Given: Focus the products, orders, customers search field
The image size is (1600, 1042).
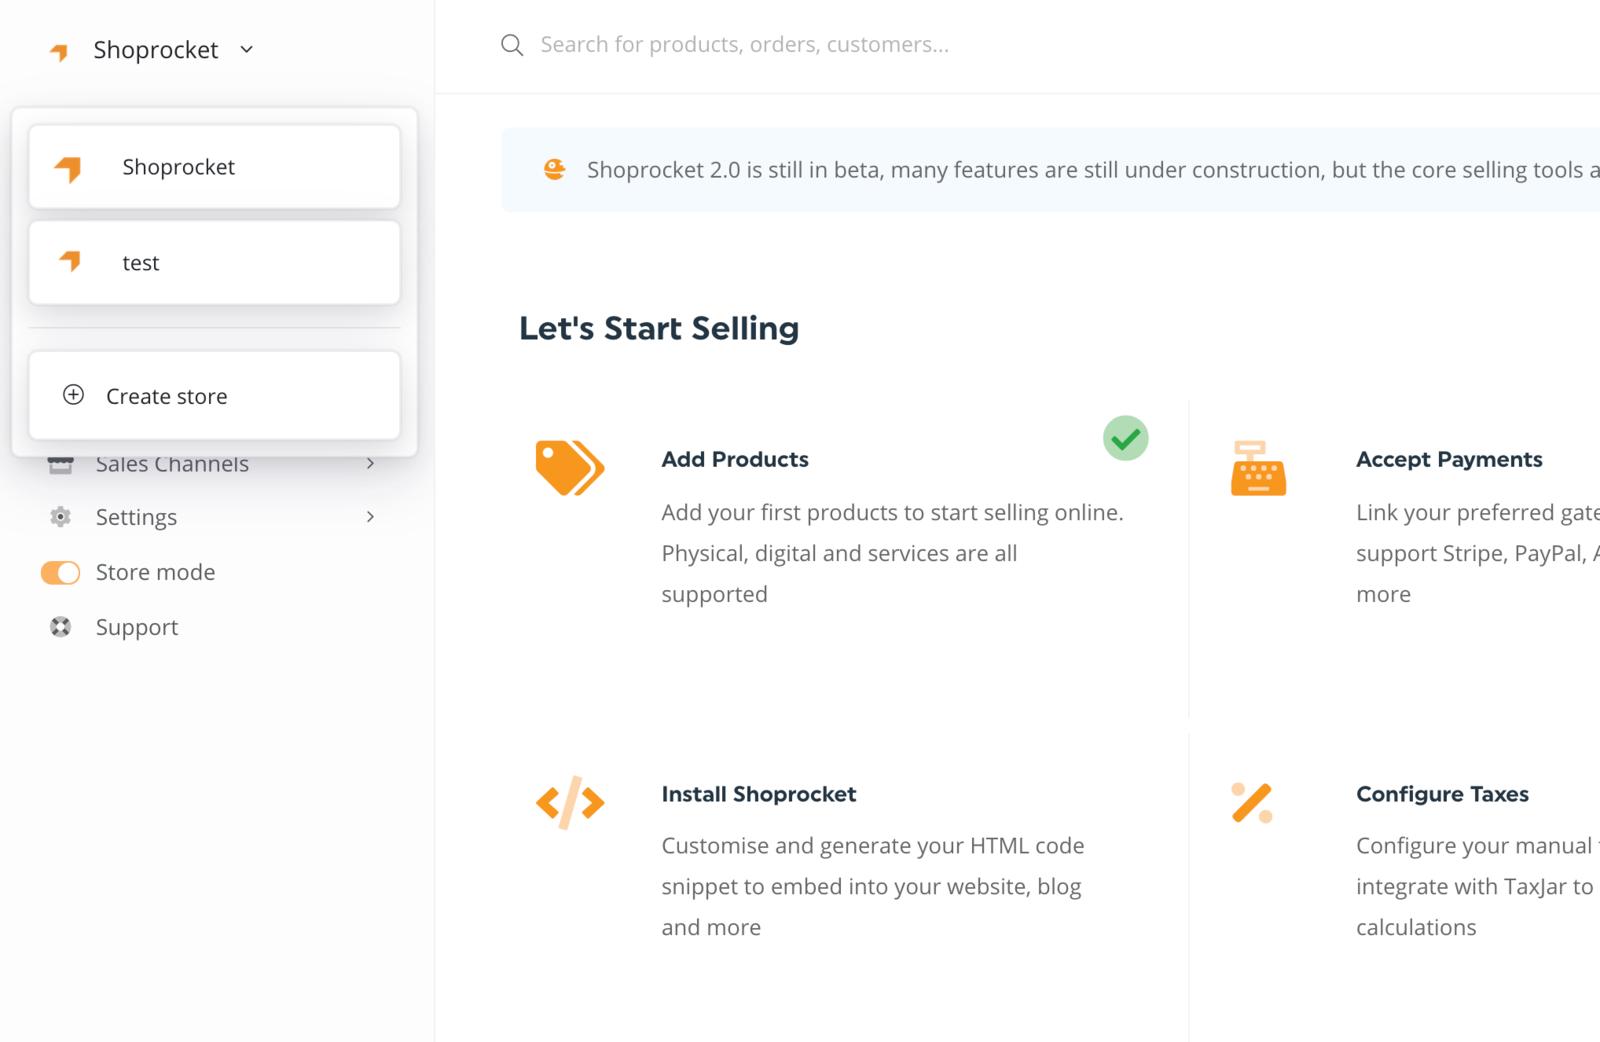Looking at the screenshot, I should (x=744, y=45).
